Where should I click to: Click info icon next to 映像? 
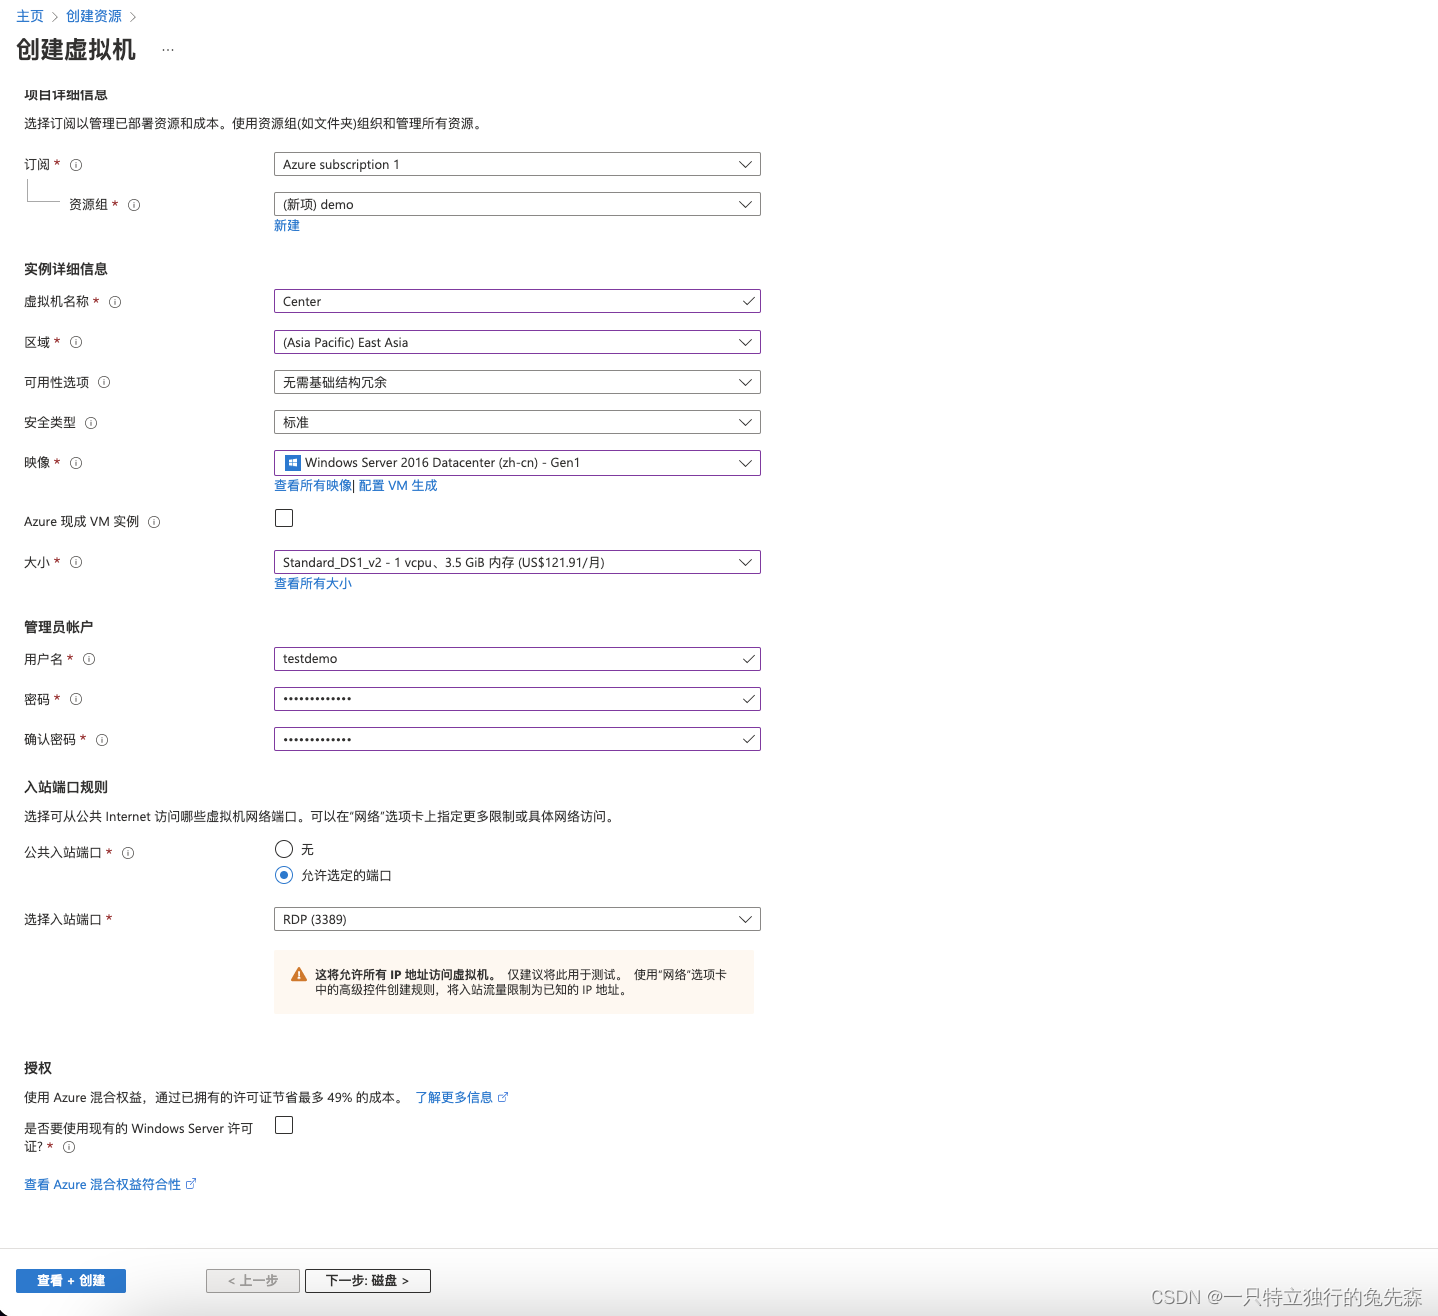[76, 463]
